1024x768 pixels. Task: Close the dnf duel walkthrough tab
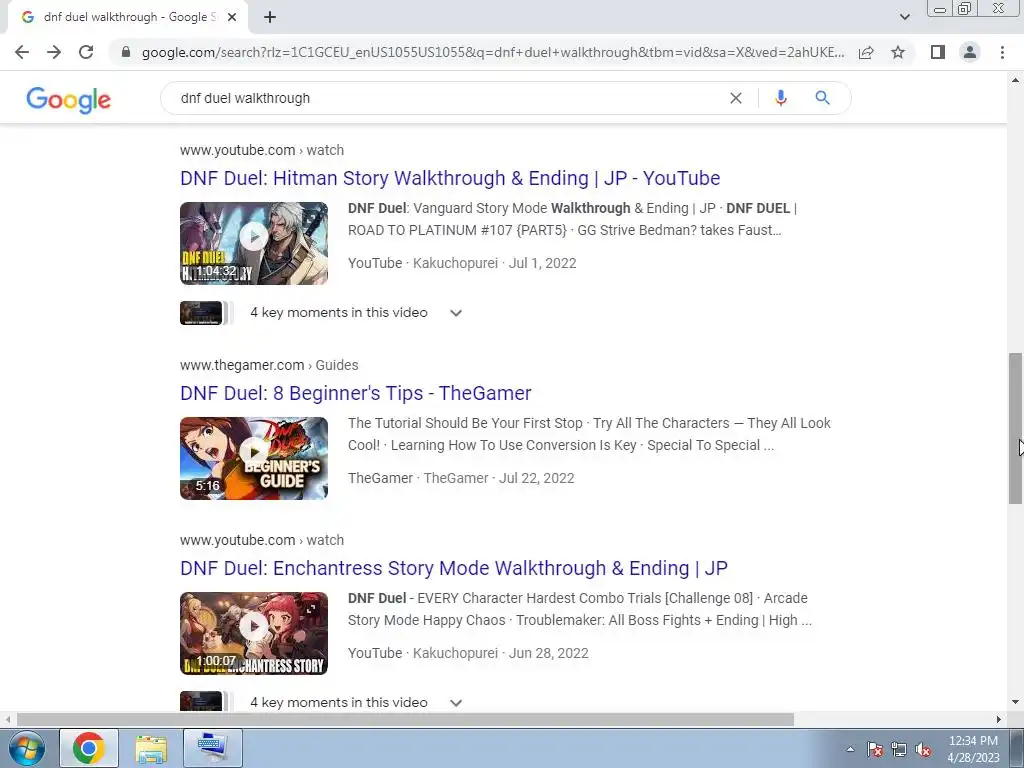(x=232, y=17)
